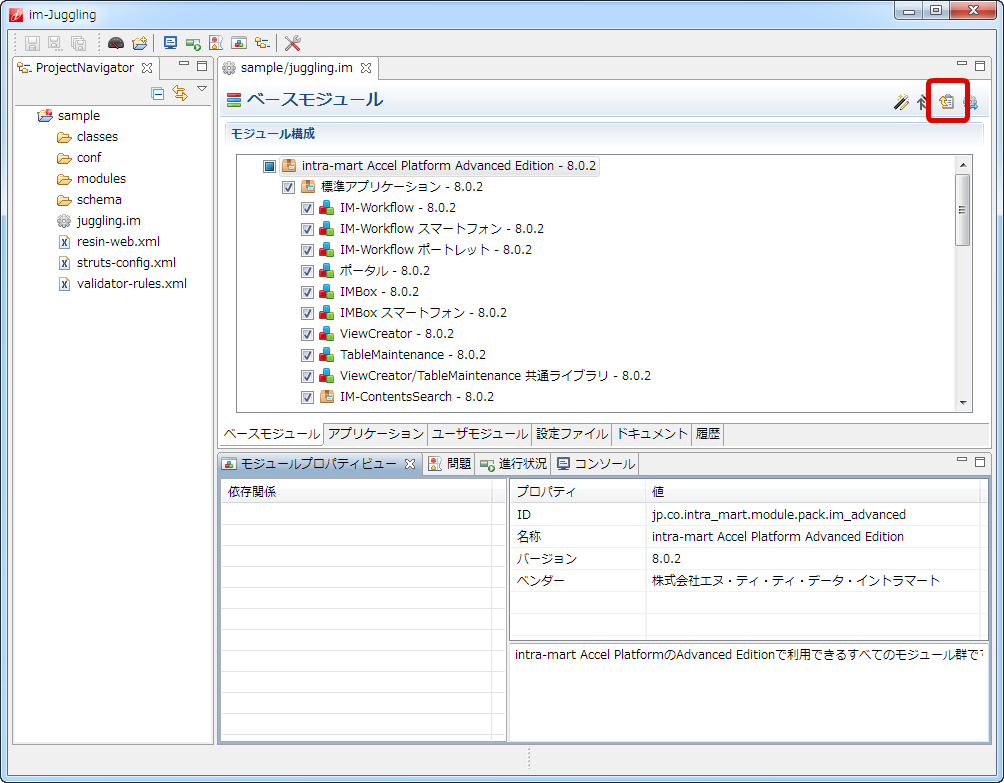This screenshot has width=1004, height=783.
Task: Maximize the ProjectNavigator panel
Action: (x=202, y=66)
